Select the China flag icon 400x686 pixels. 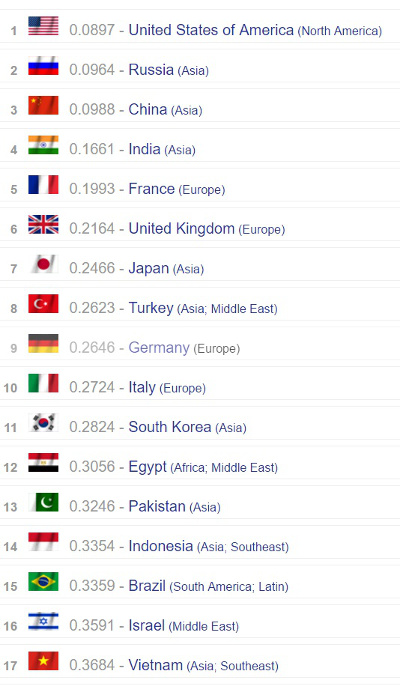[x=43, y=105]
